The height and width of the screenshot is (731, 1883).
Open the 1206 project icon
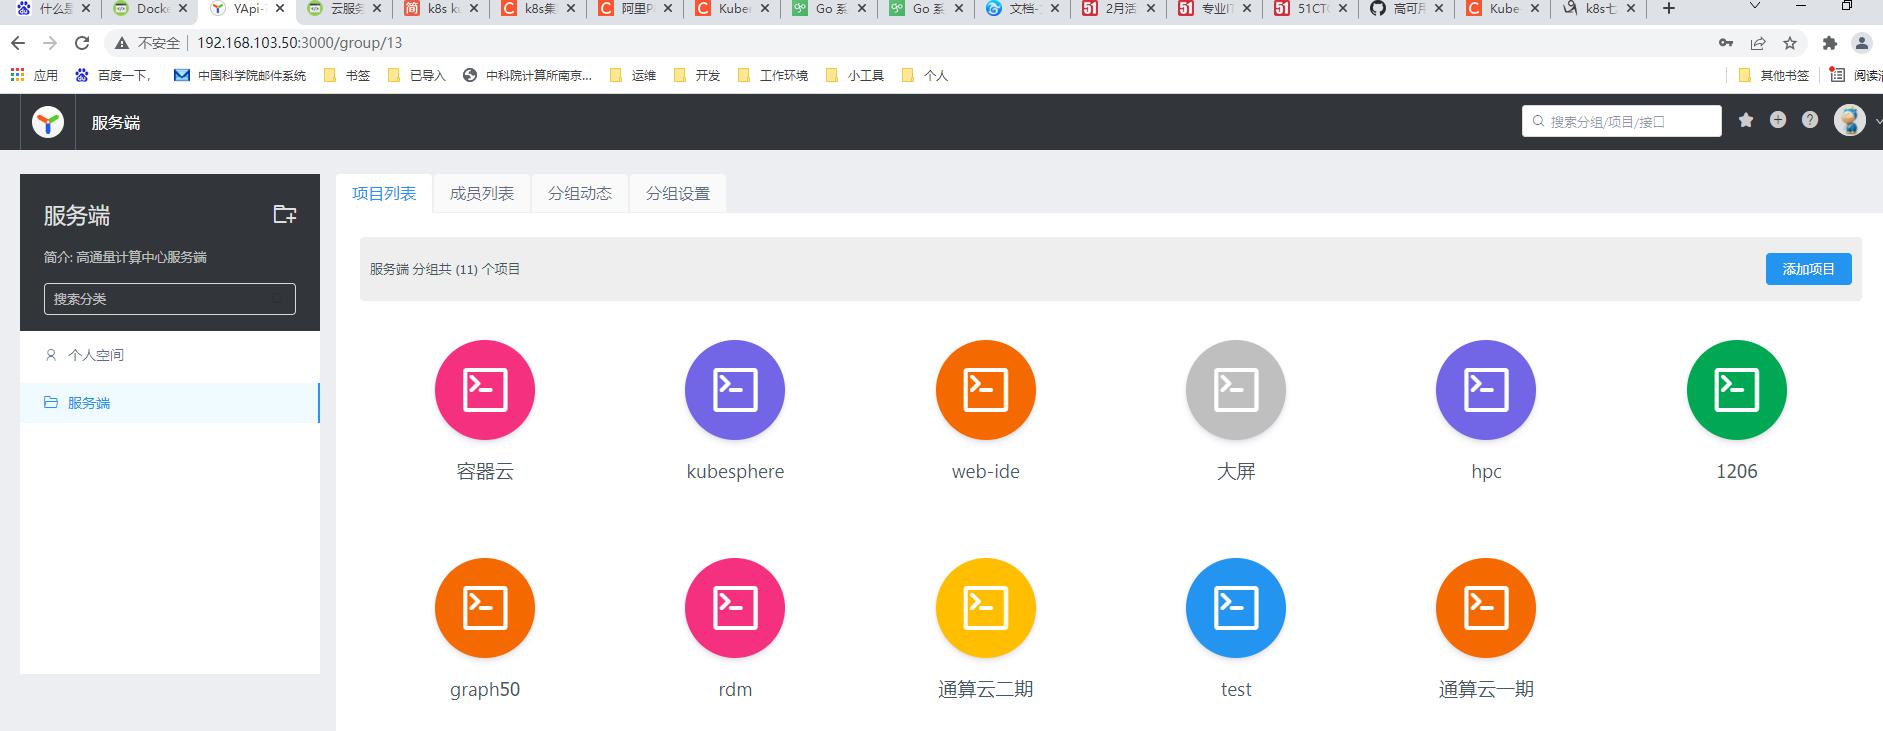tap(1737, 390)
